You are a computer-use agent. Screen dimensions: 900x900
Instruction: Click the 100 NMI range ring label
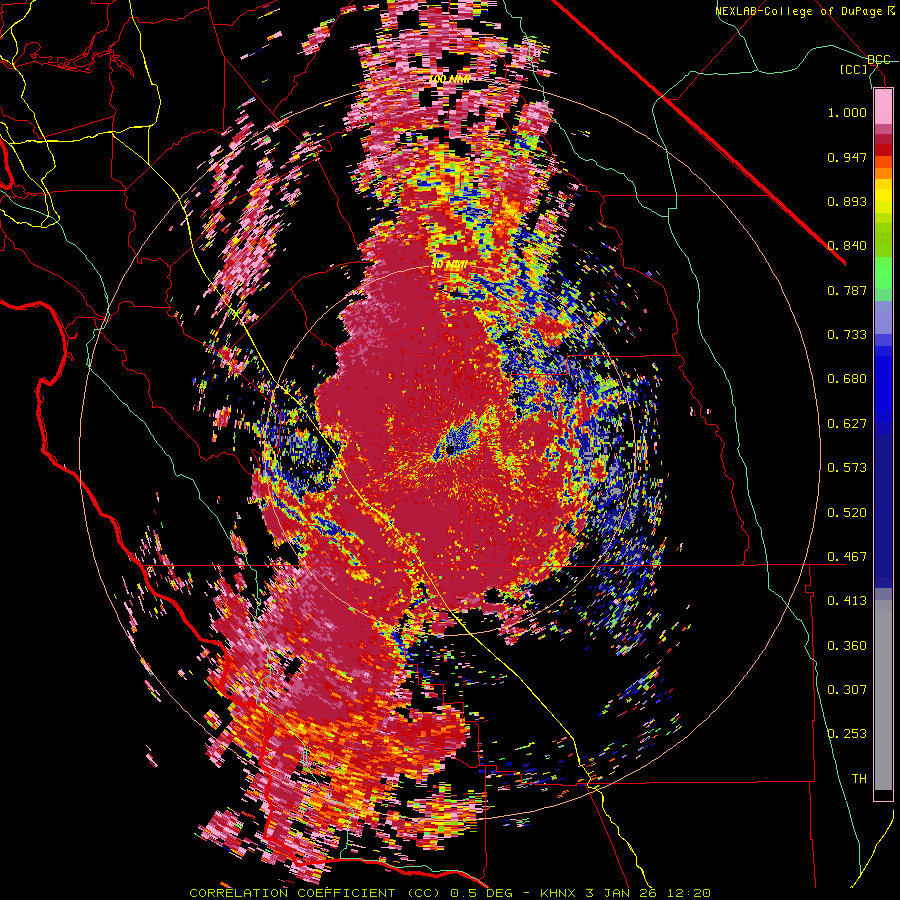[449, 79]
